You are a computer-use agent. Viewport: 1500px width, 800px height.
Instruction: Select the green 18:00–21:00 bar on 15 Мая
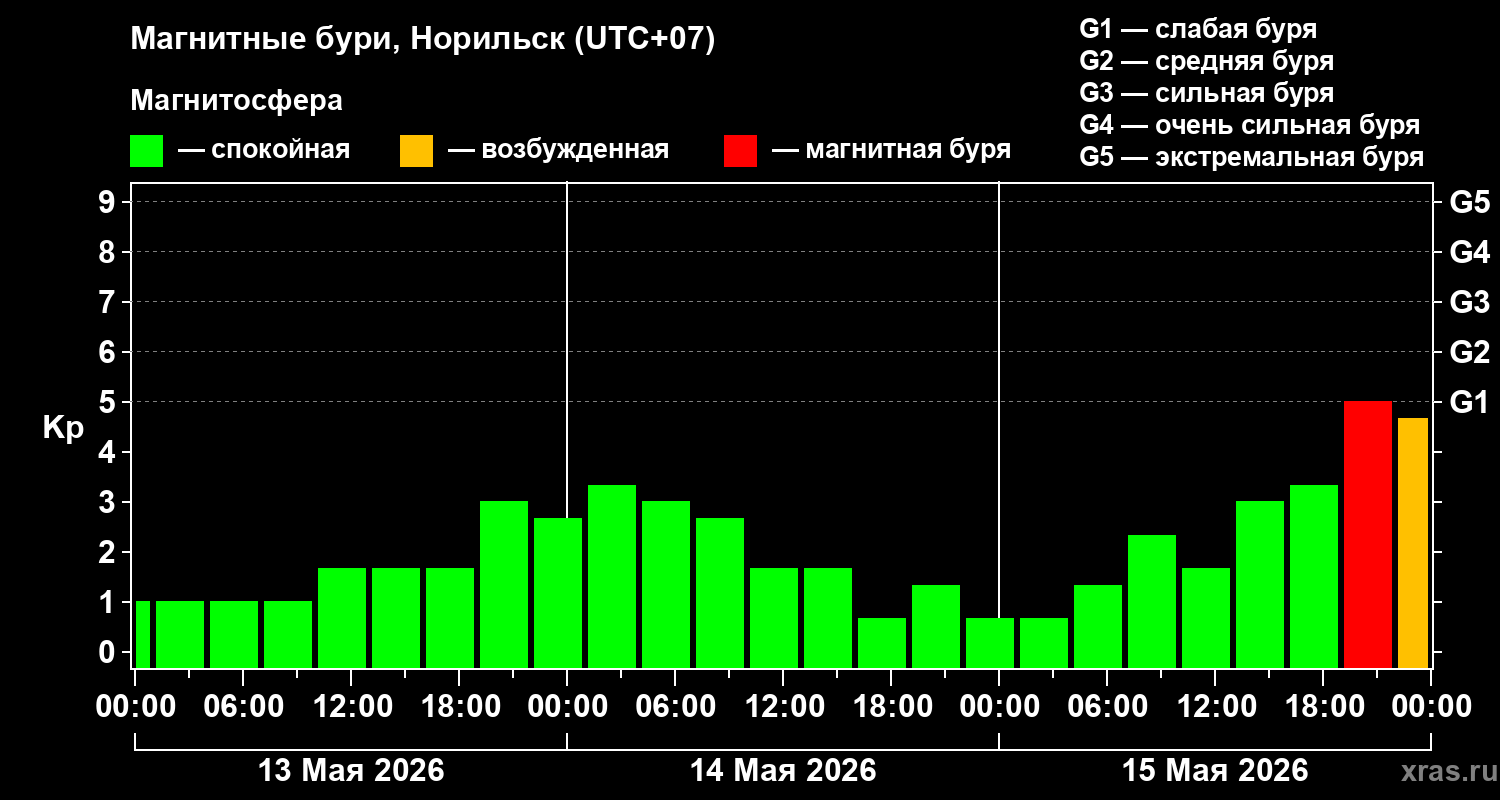click(1314, 576)
